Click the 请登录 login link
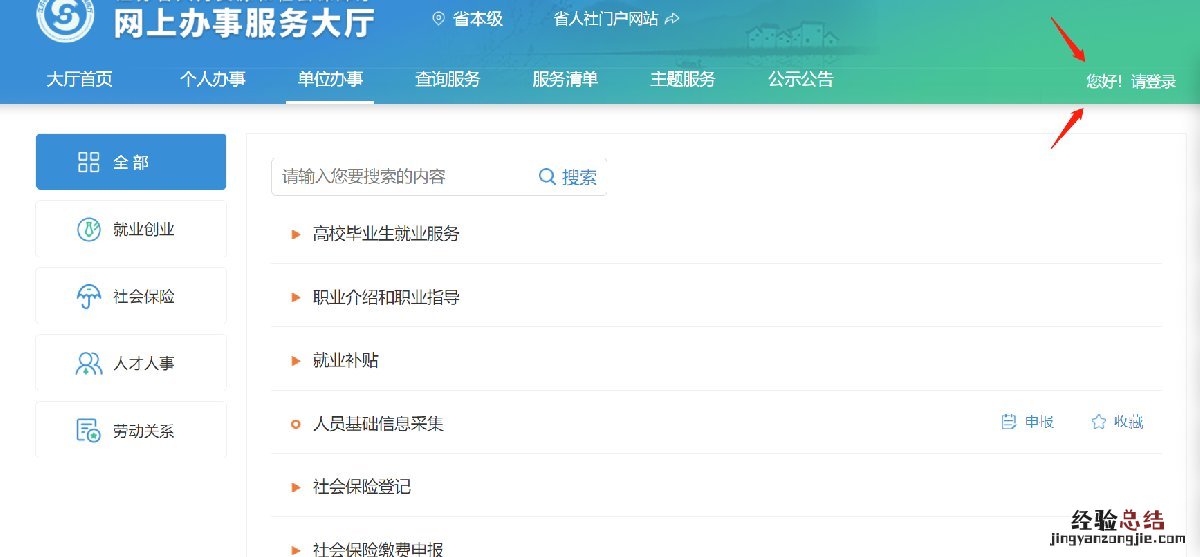 coord(1154,82)
